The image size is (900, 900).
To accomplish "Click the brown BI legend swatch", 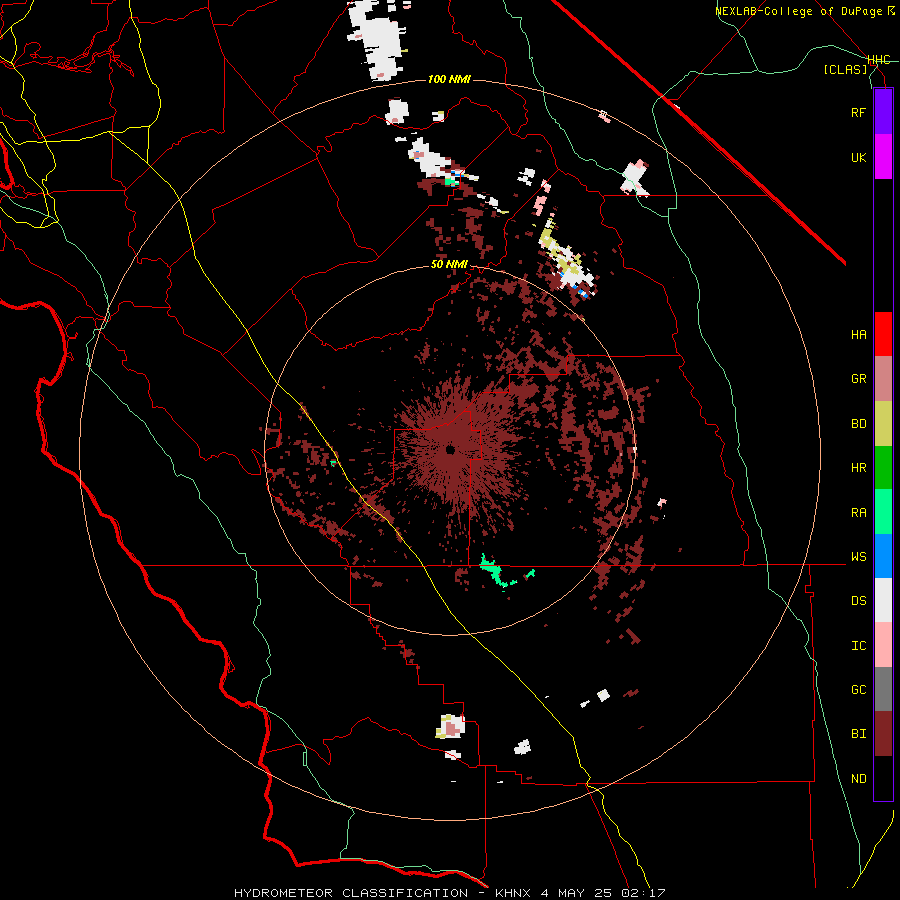I will tap(883, 734).
